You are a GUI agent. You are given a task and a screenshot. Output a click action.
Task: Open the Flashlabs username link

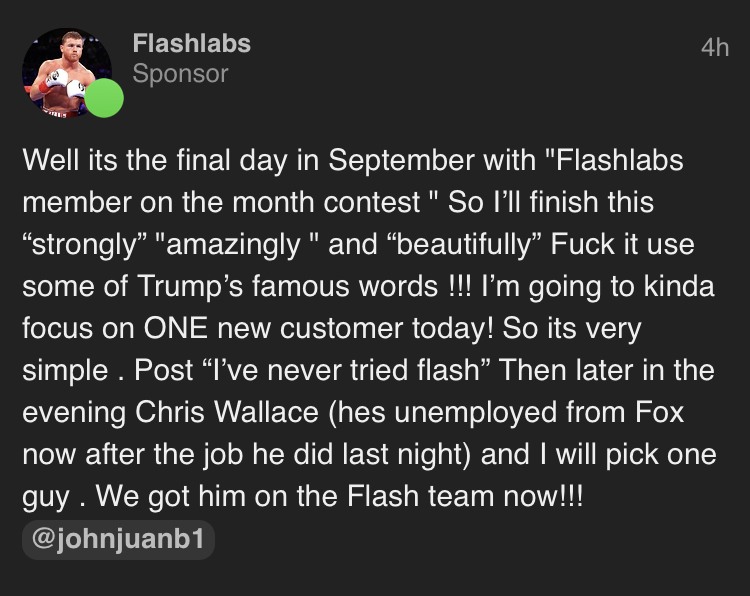click(x=191, y=44)
